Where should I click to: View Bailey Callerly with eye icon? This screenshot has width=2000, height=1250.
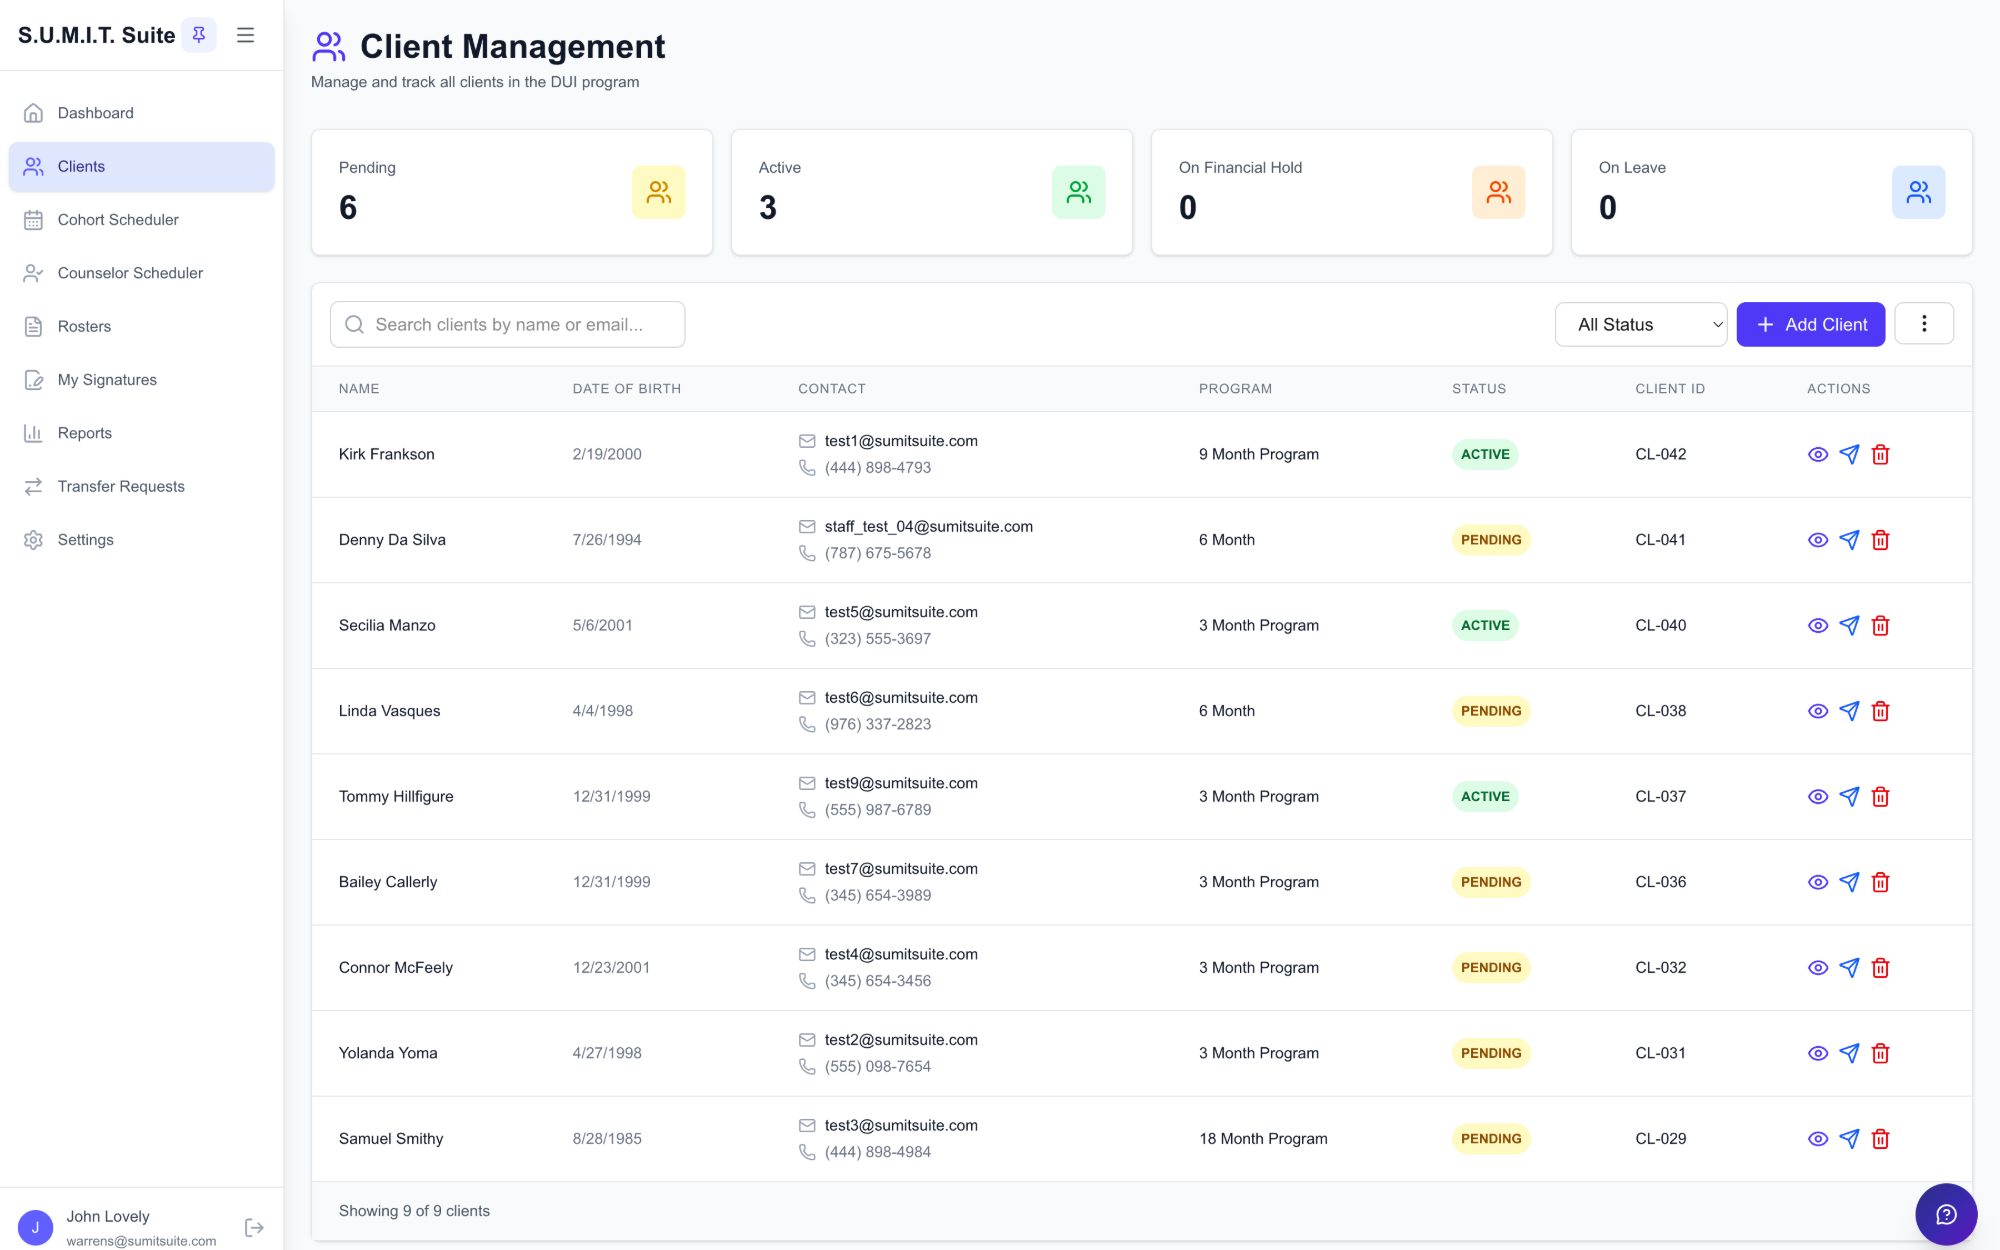tap(1818, 882)
